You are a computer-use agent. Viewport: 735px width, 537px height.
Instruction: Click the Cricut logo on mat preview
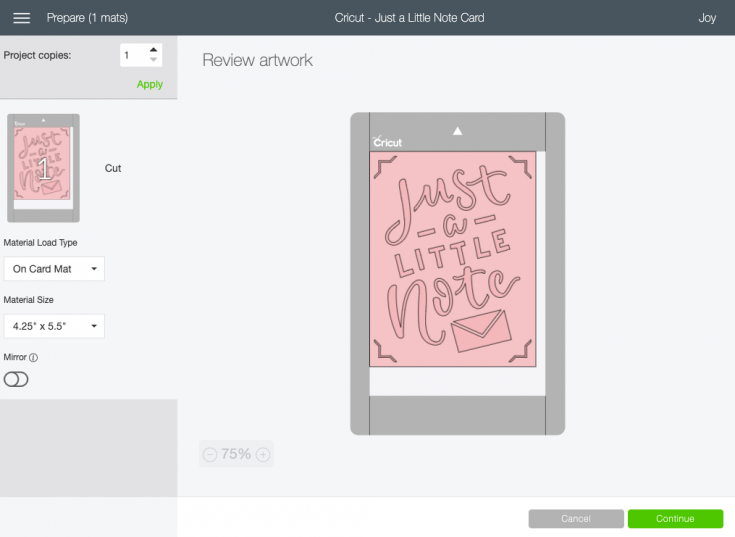[x=387, y=142]
